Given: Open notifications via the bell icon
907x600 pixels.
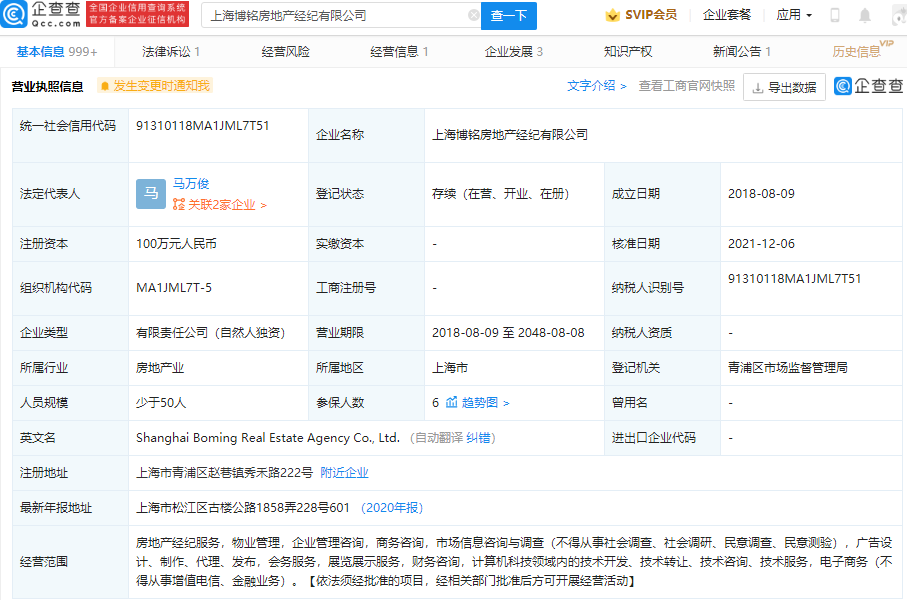Looking at the screenshot, I should tap(864, 15).
